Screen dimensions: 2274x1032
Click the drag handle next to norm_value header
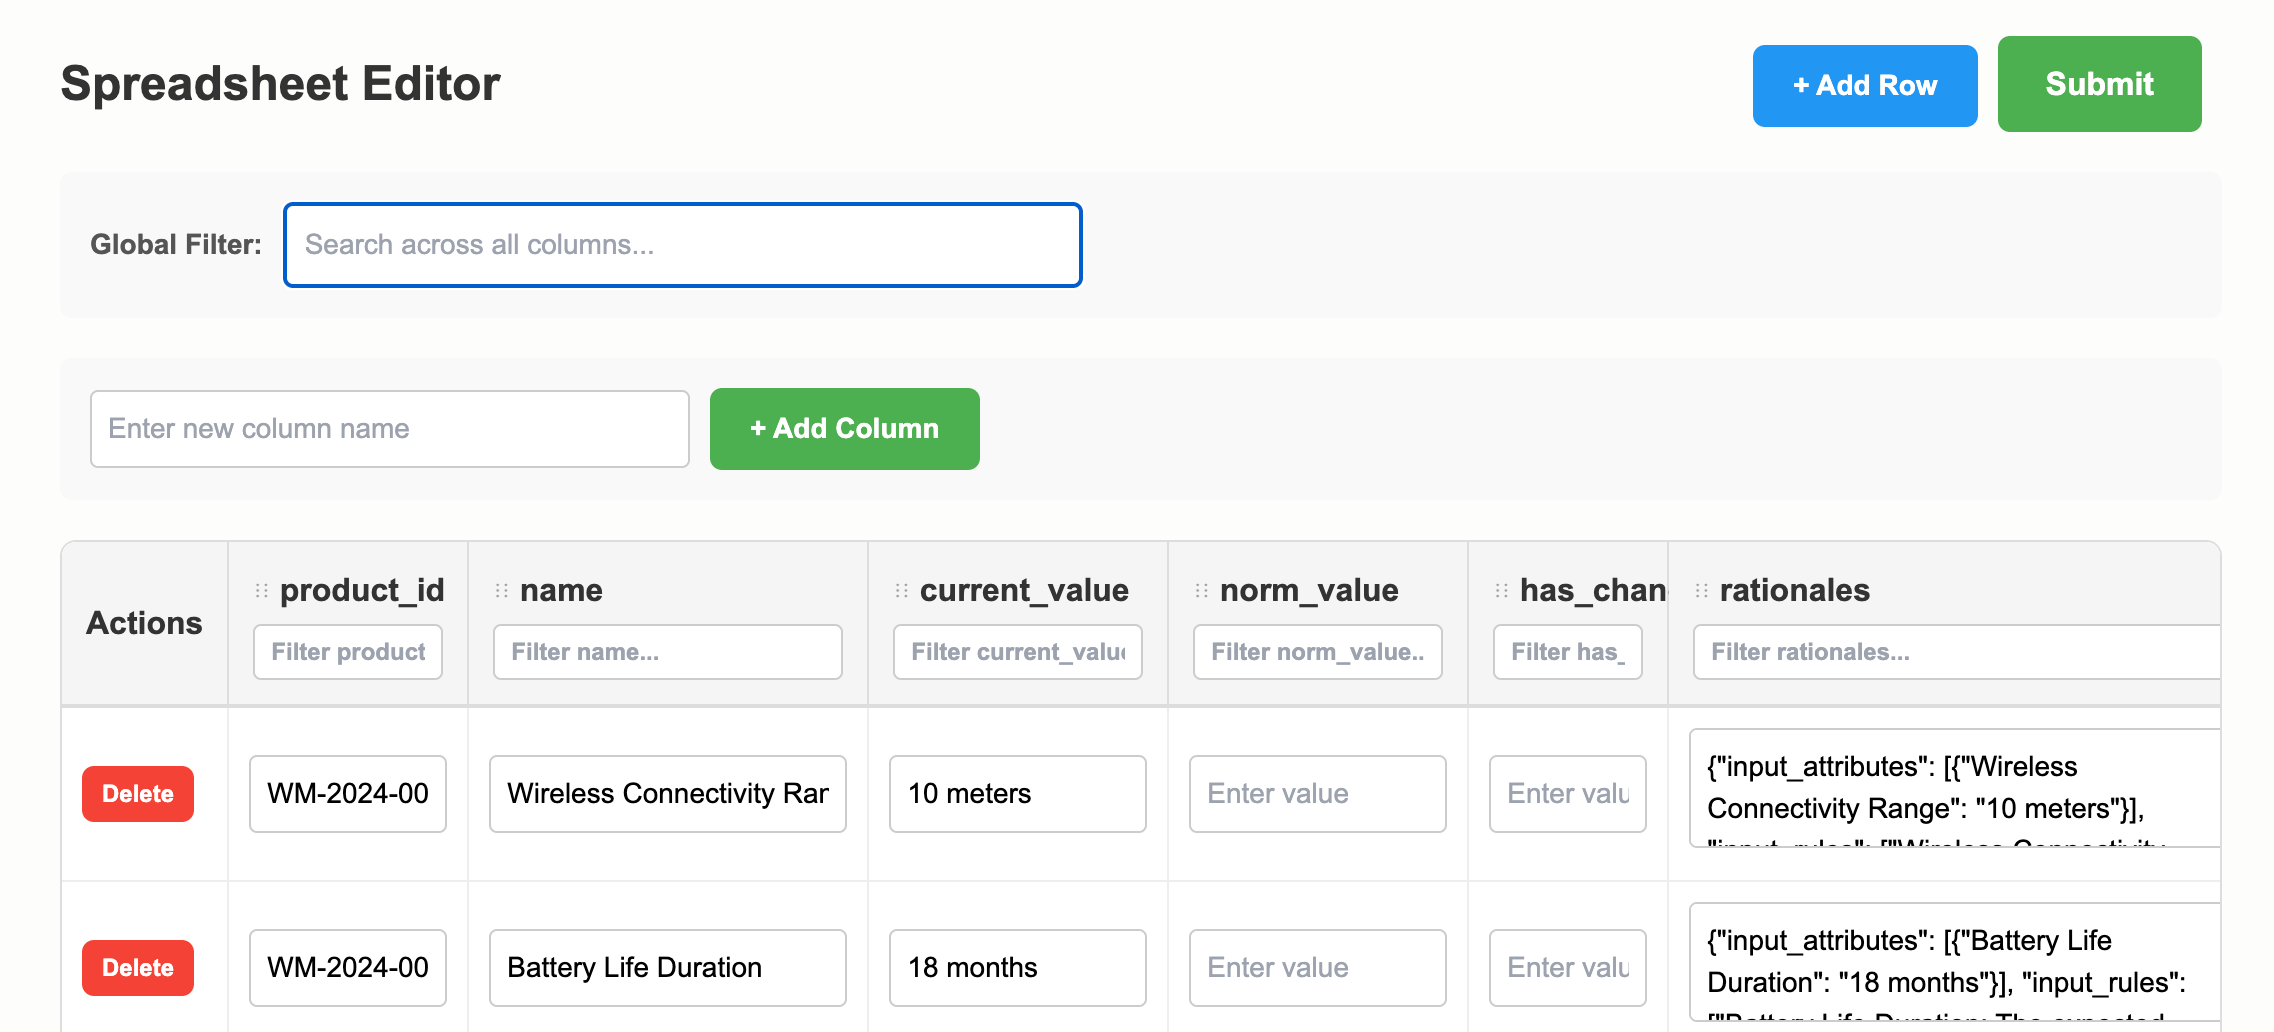coord(1202,591)
